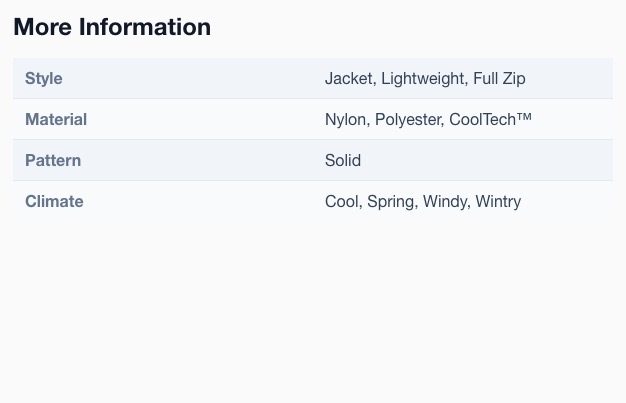This screenshot has width=626, height=403.
Task: Click the Climate attribute label
Action: pyautogui.click(x=54, y=201)
